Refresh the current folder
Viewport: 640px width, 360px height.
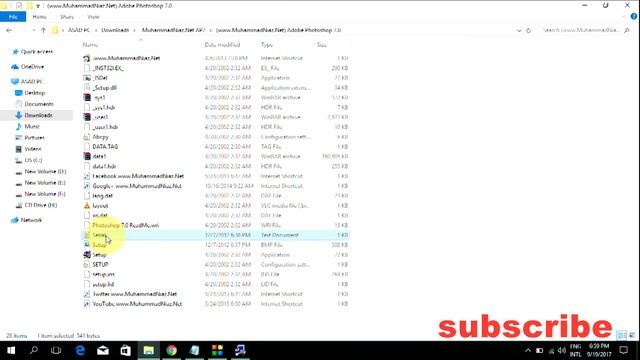529,30
